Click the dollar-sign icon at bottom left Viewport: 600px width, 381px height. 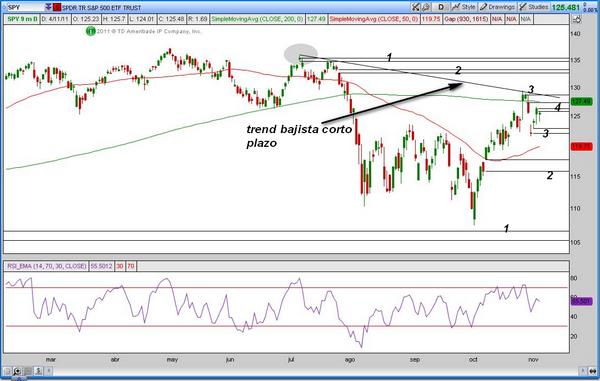coord(38,371)
